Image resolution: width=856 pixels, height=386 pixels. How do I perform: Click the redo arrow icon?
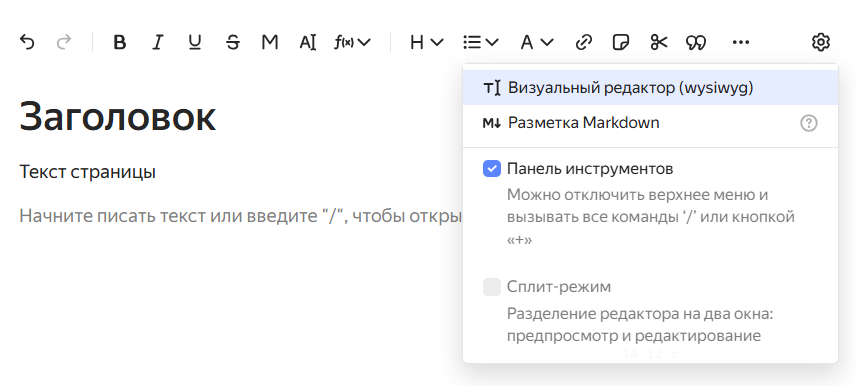pyautogui.click(x=64, y=42)
